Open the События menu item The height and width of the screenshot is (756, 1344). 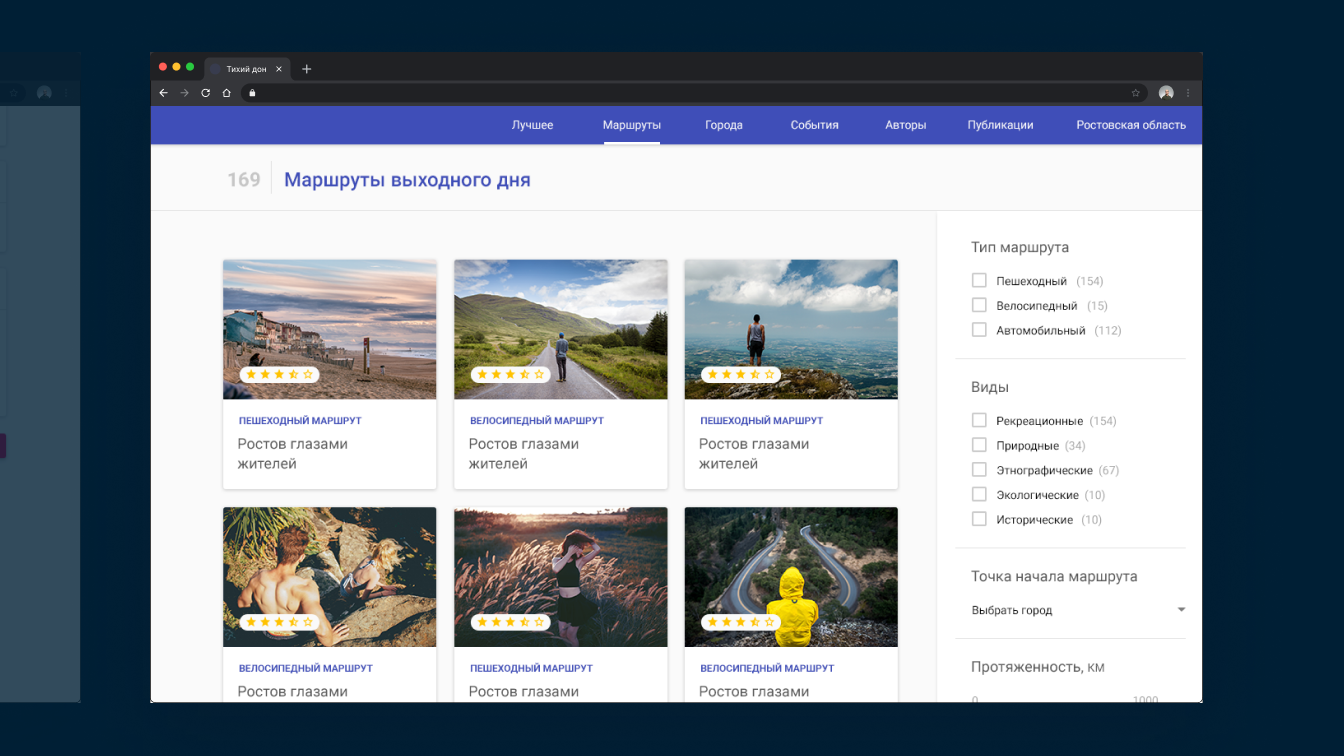[814, 125]
